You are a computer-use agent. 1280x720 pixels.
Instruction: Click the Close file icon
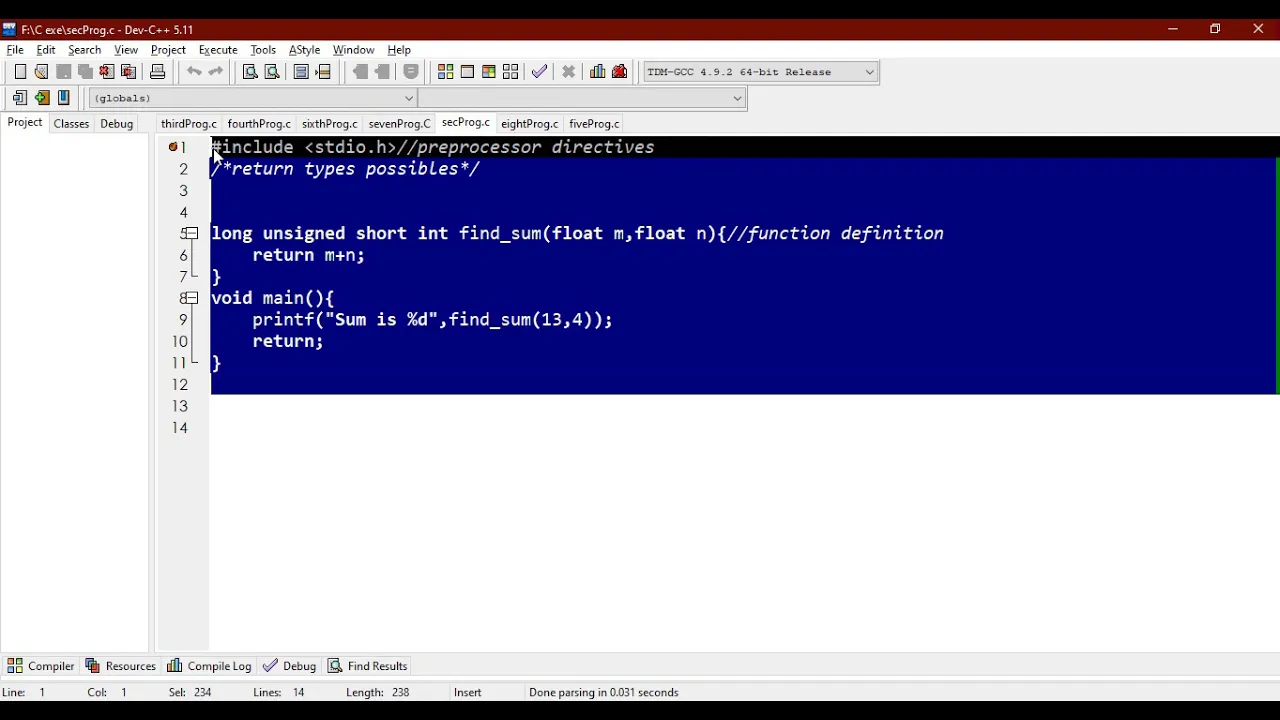107,72
